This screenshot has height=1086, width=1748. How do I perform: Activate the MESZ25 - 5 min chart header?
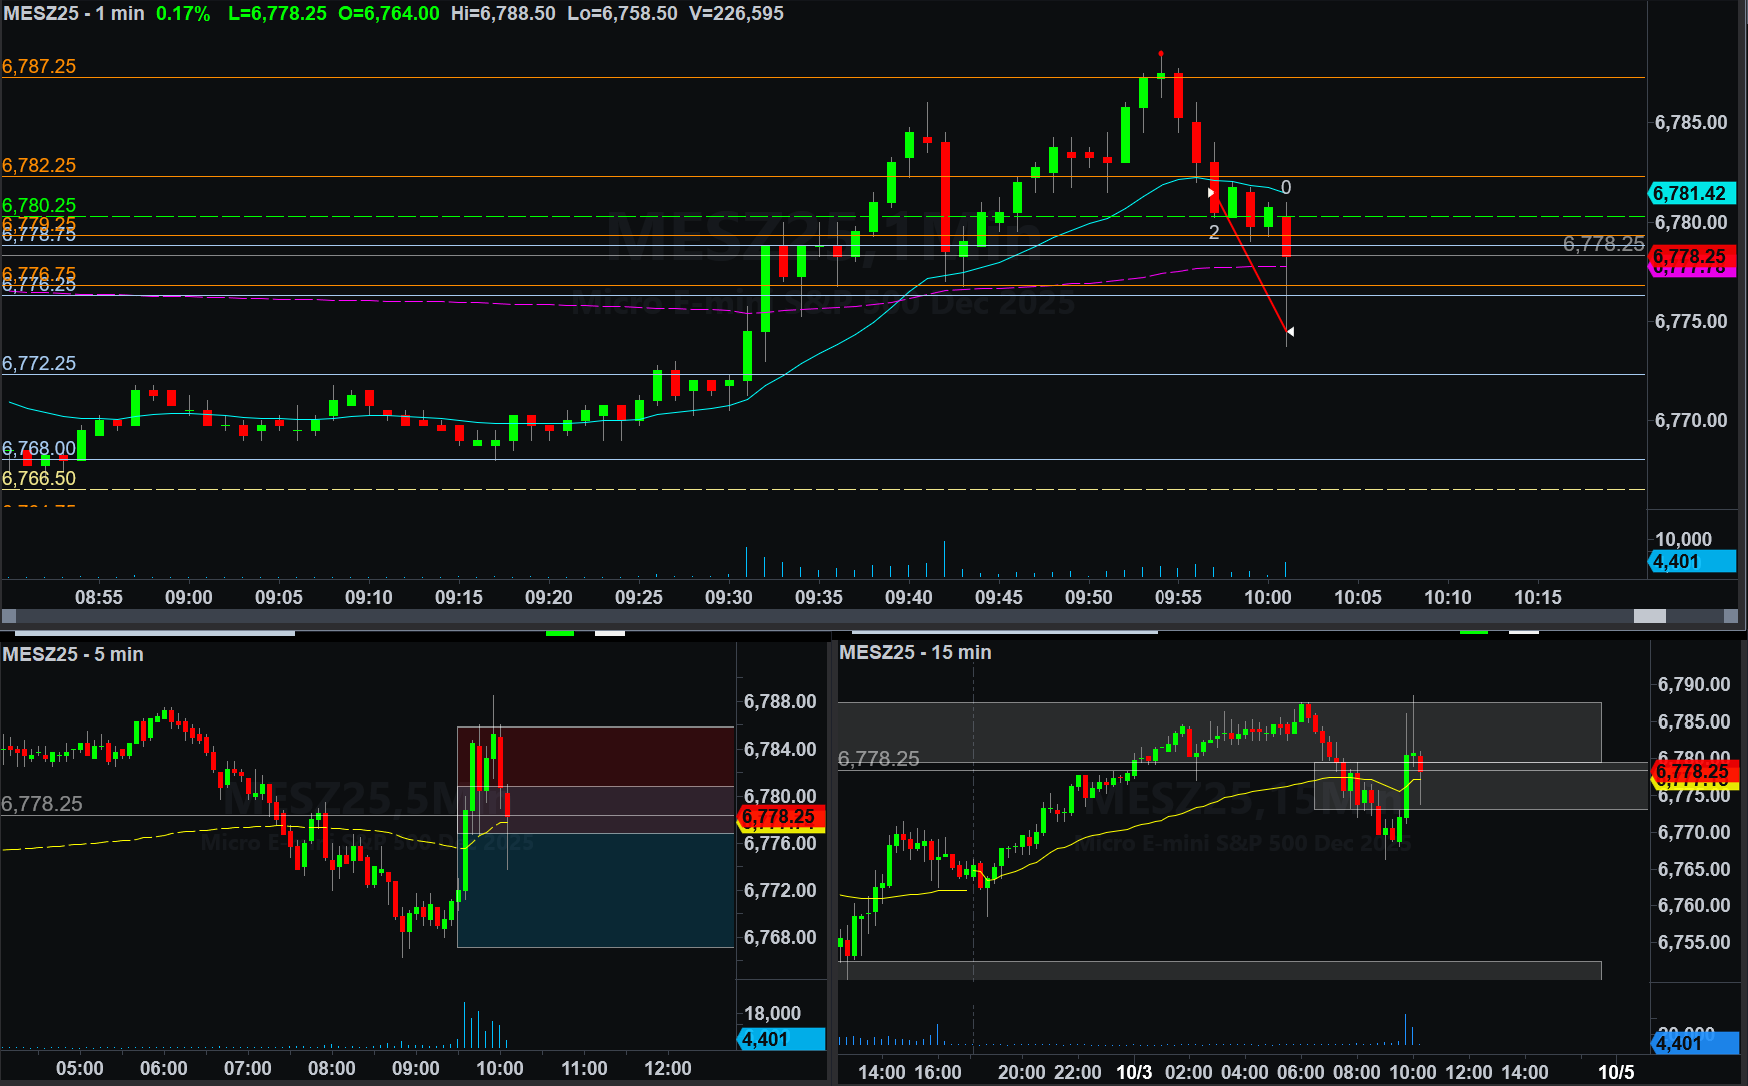[73, 654]
